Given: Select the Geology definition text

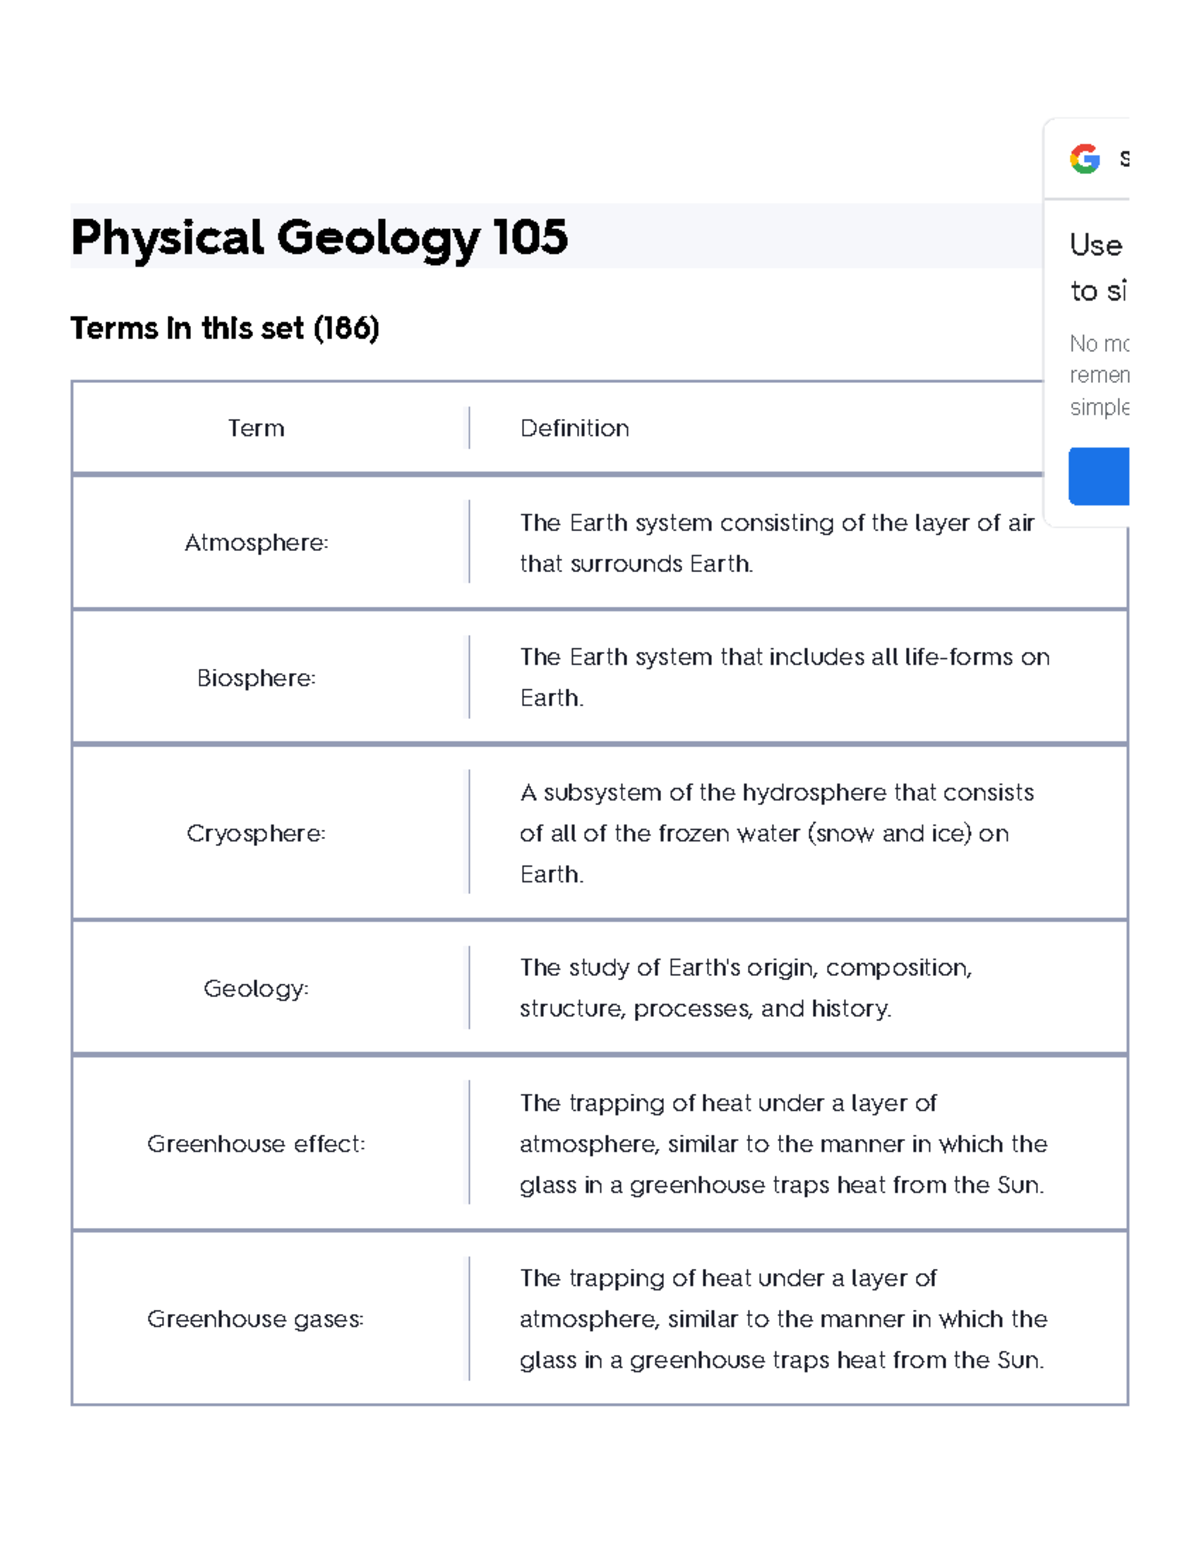Looking at the screenshot, I should click(x=744, y=988).
